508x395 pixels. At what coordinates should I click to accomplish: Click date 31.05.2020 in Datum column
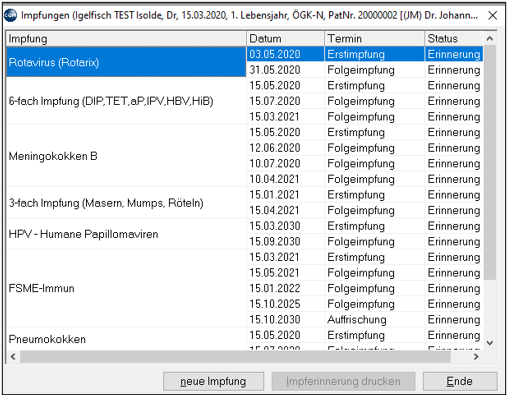(x=285, y=70)
